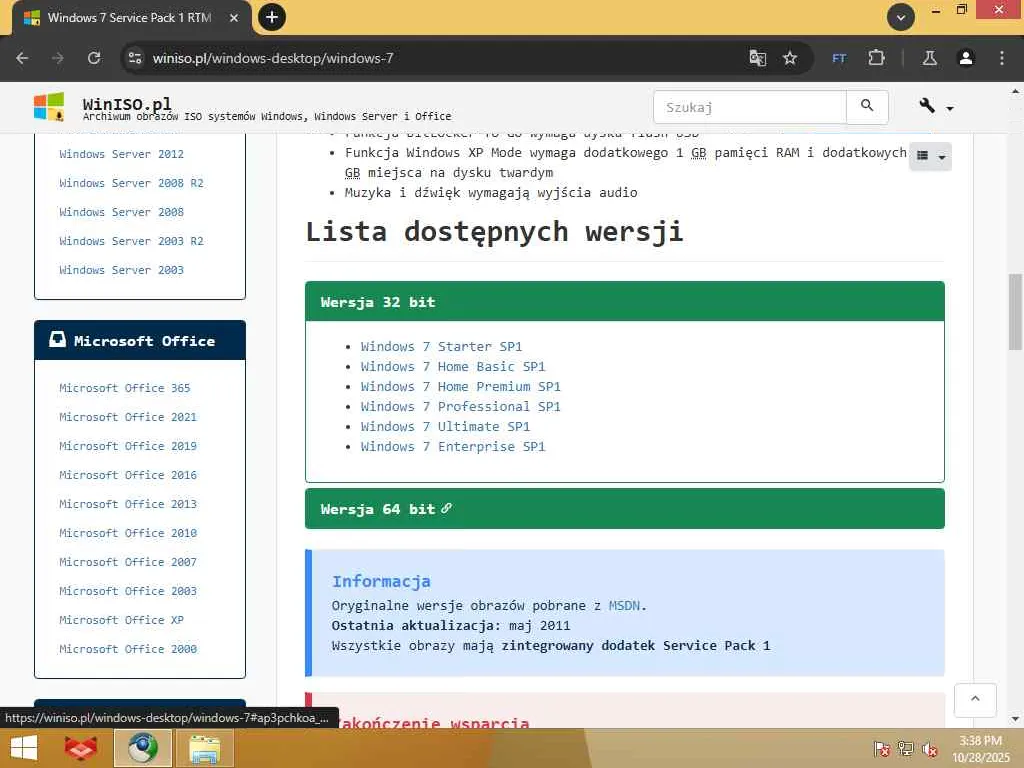Open Windows Server 2012 link
1024x768 pixels.
pyautogui.click(x=121, y=154)
